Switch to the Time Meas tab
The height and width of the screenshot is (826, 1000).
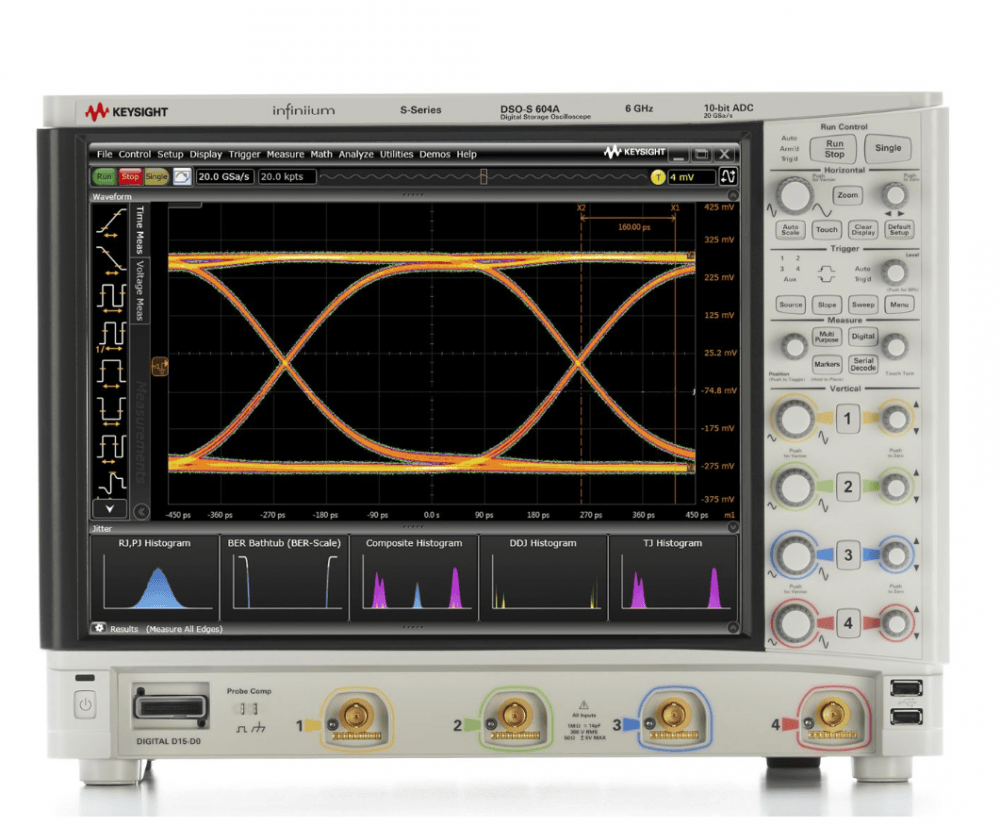click(140, 230)
